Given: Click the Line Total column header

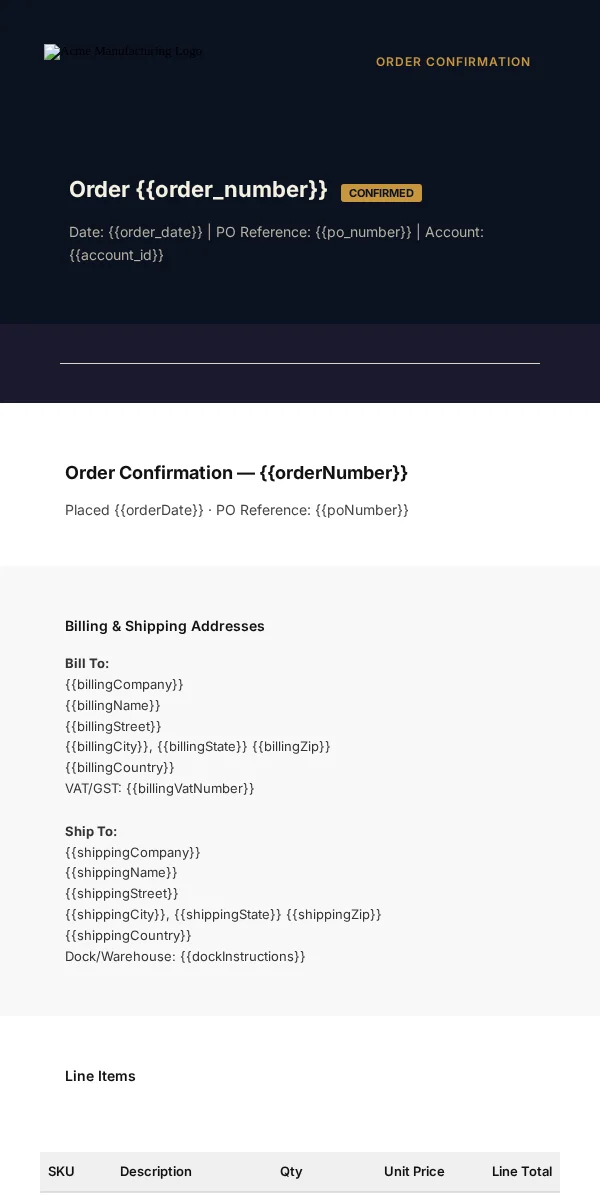Looking at the screenshot, I should (522, 1171).
